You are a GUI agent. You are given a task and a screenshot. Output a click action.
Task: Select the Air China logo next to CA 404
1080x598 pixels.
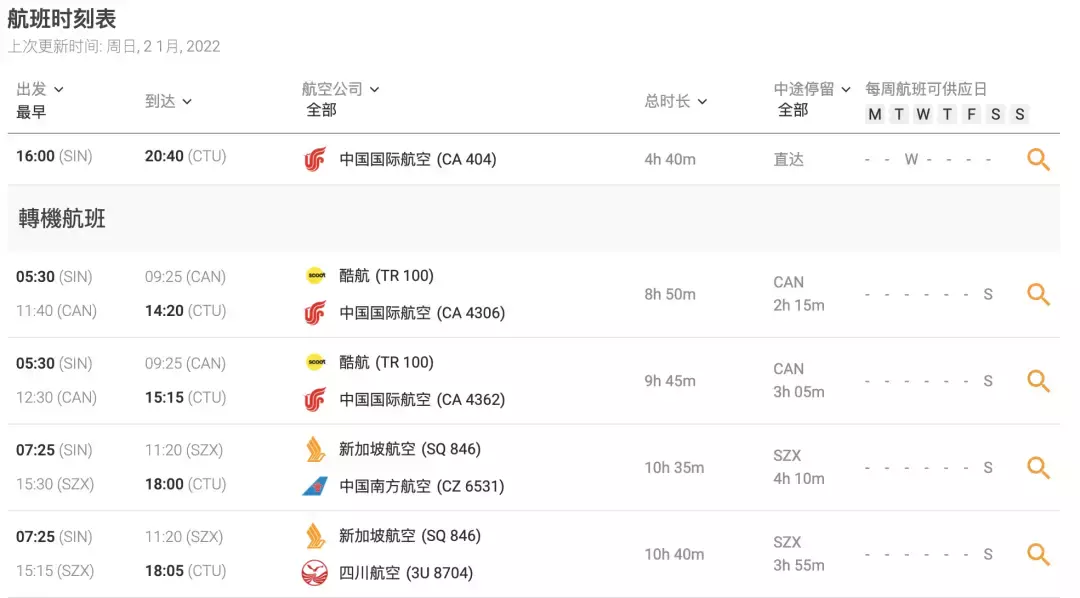(315, 158)
